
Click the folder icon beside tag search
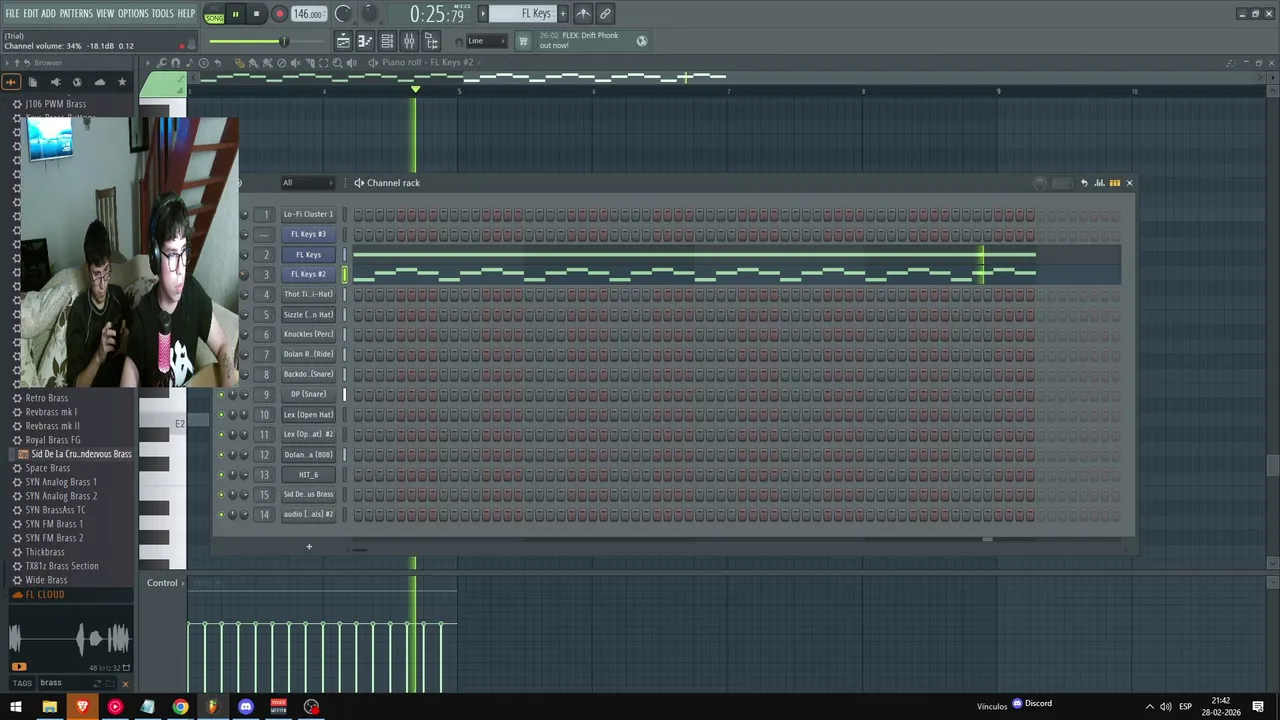111,683
